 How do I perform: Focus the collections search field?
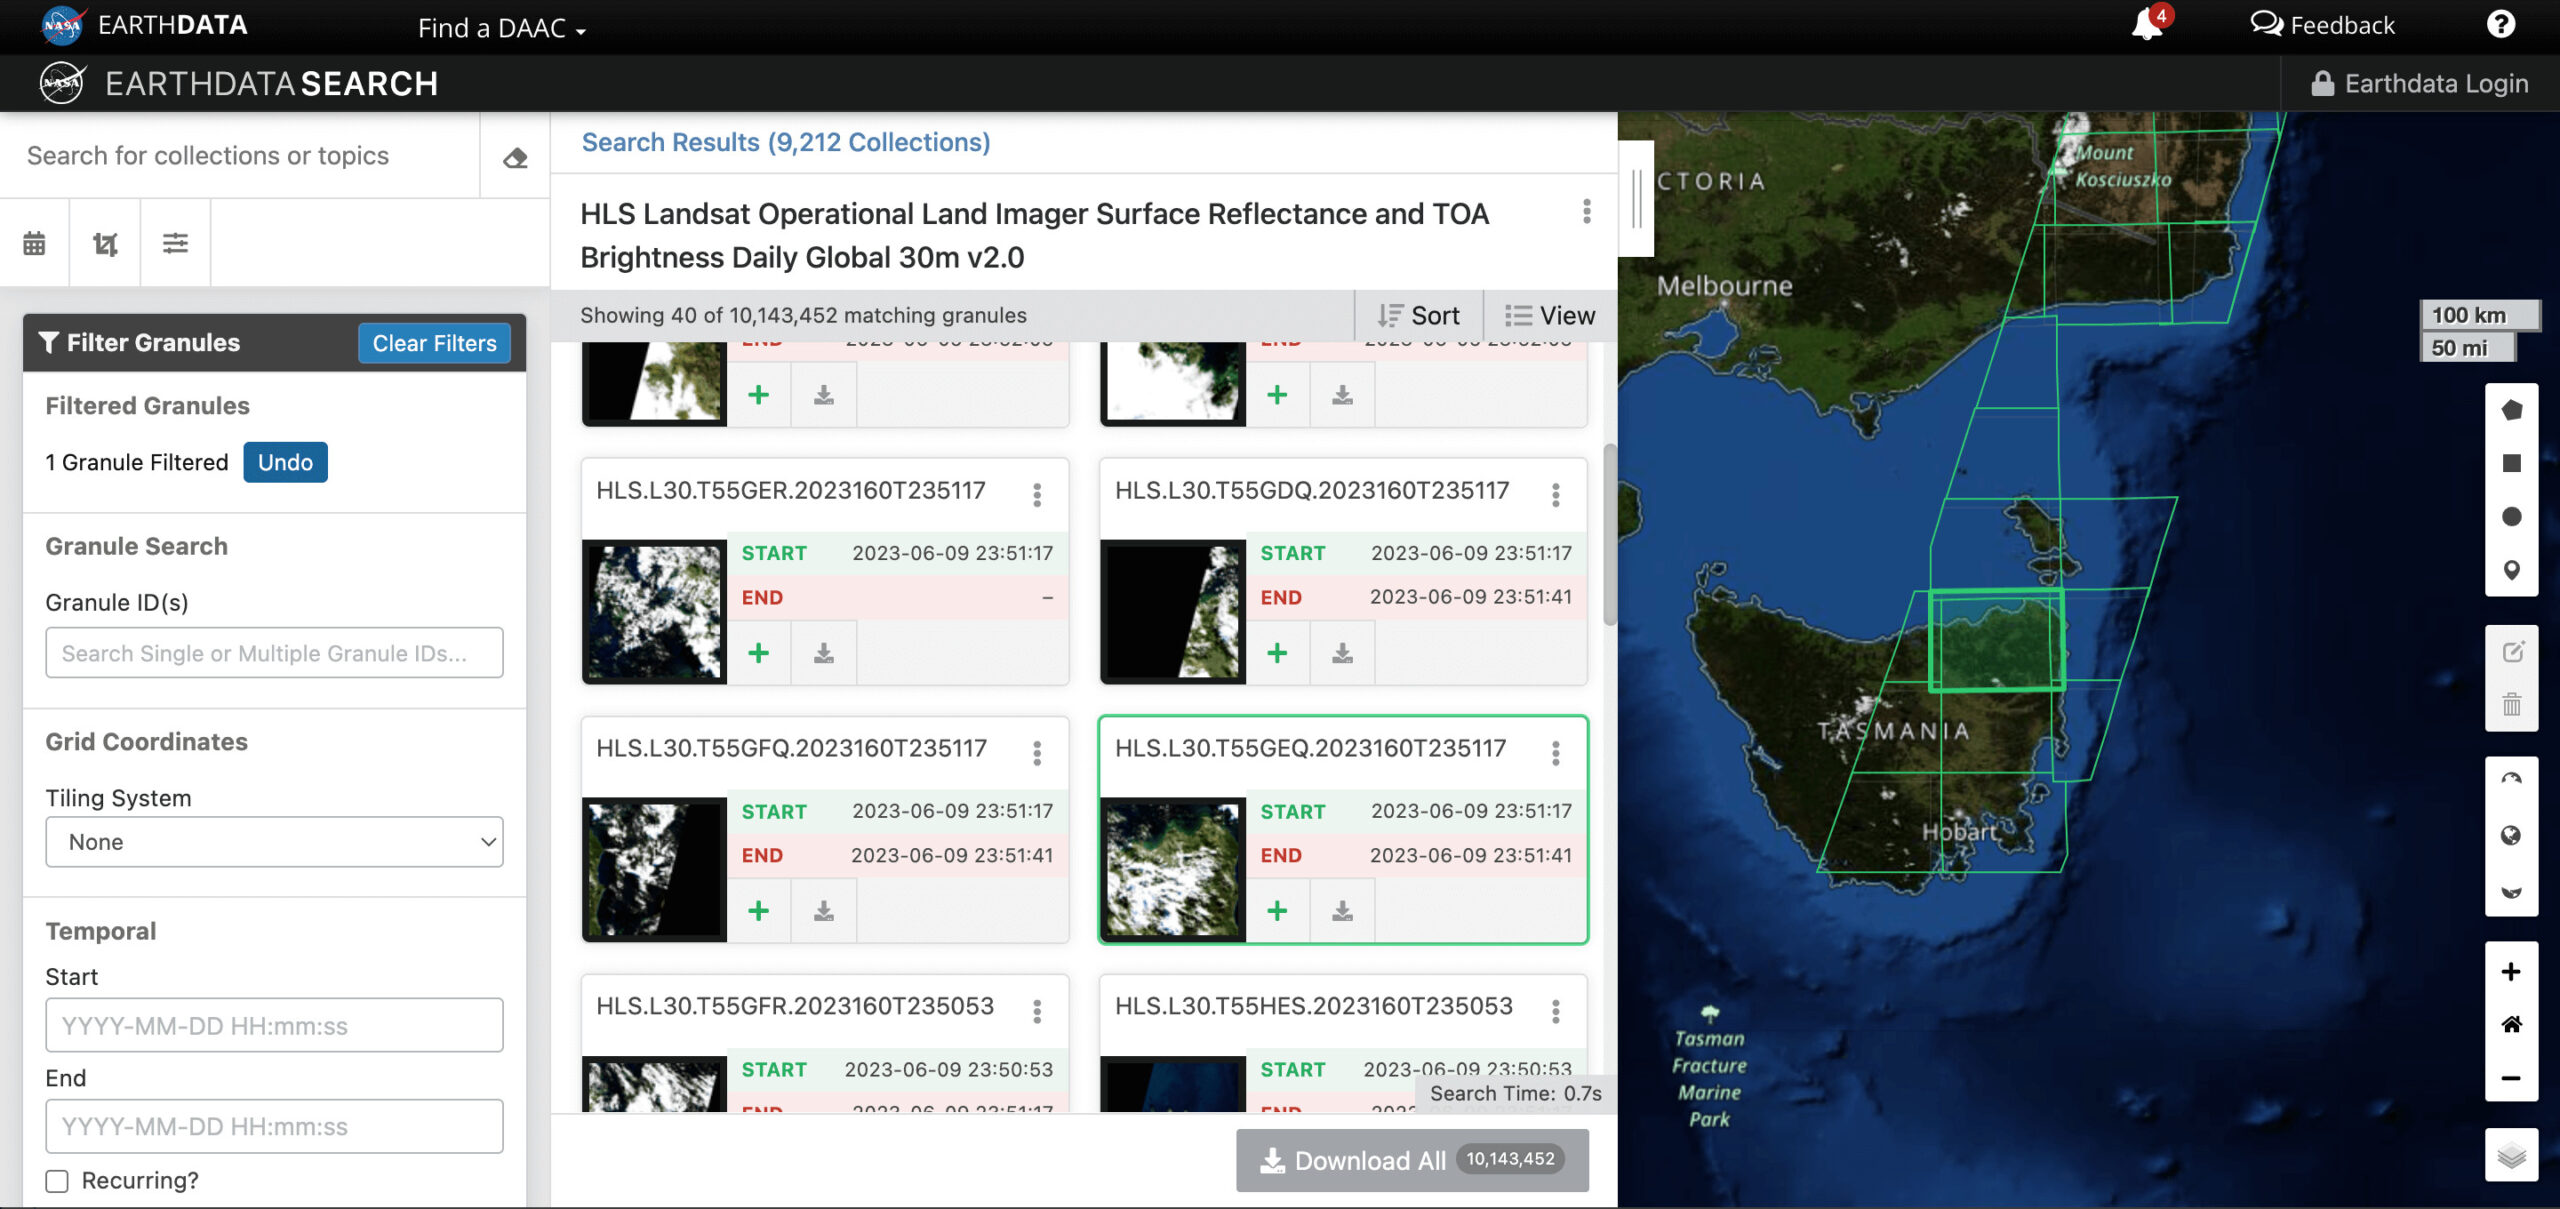tap(240, 156)
